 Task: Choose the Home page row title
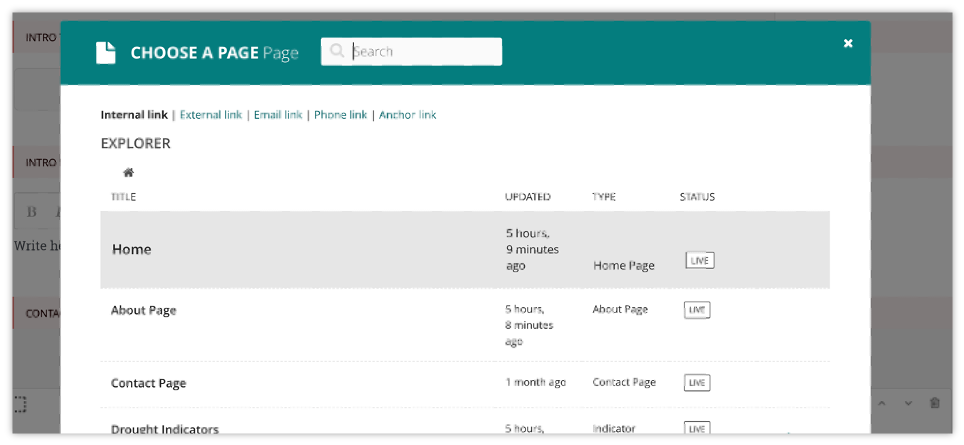pyautogui.click(x=132, y=250)
